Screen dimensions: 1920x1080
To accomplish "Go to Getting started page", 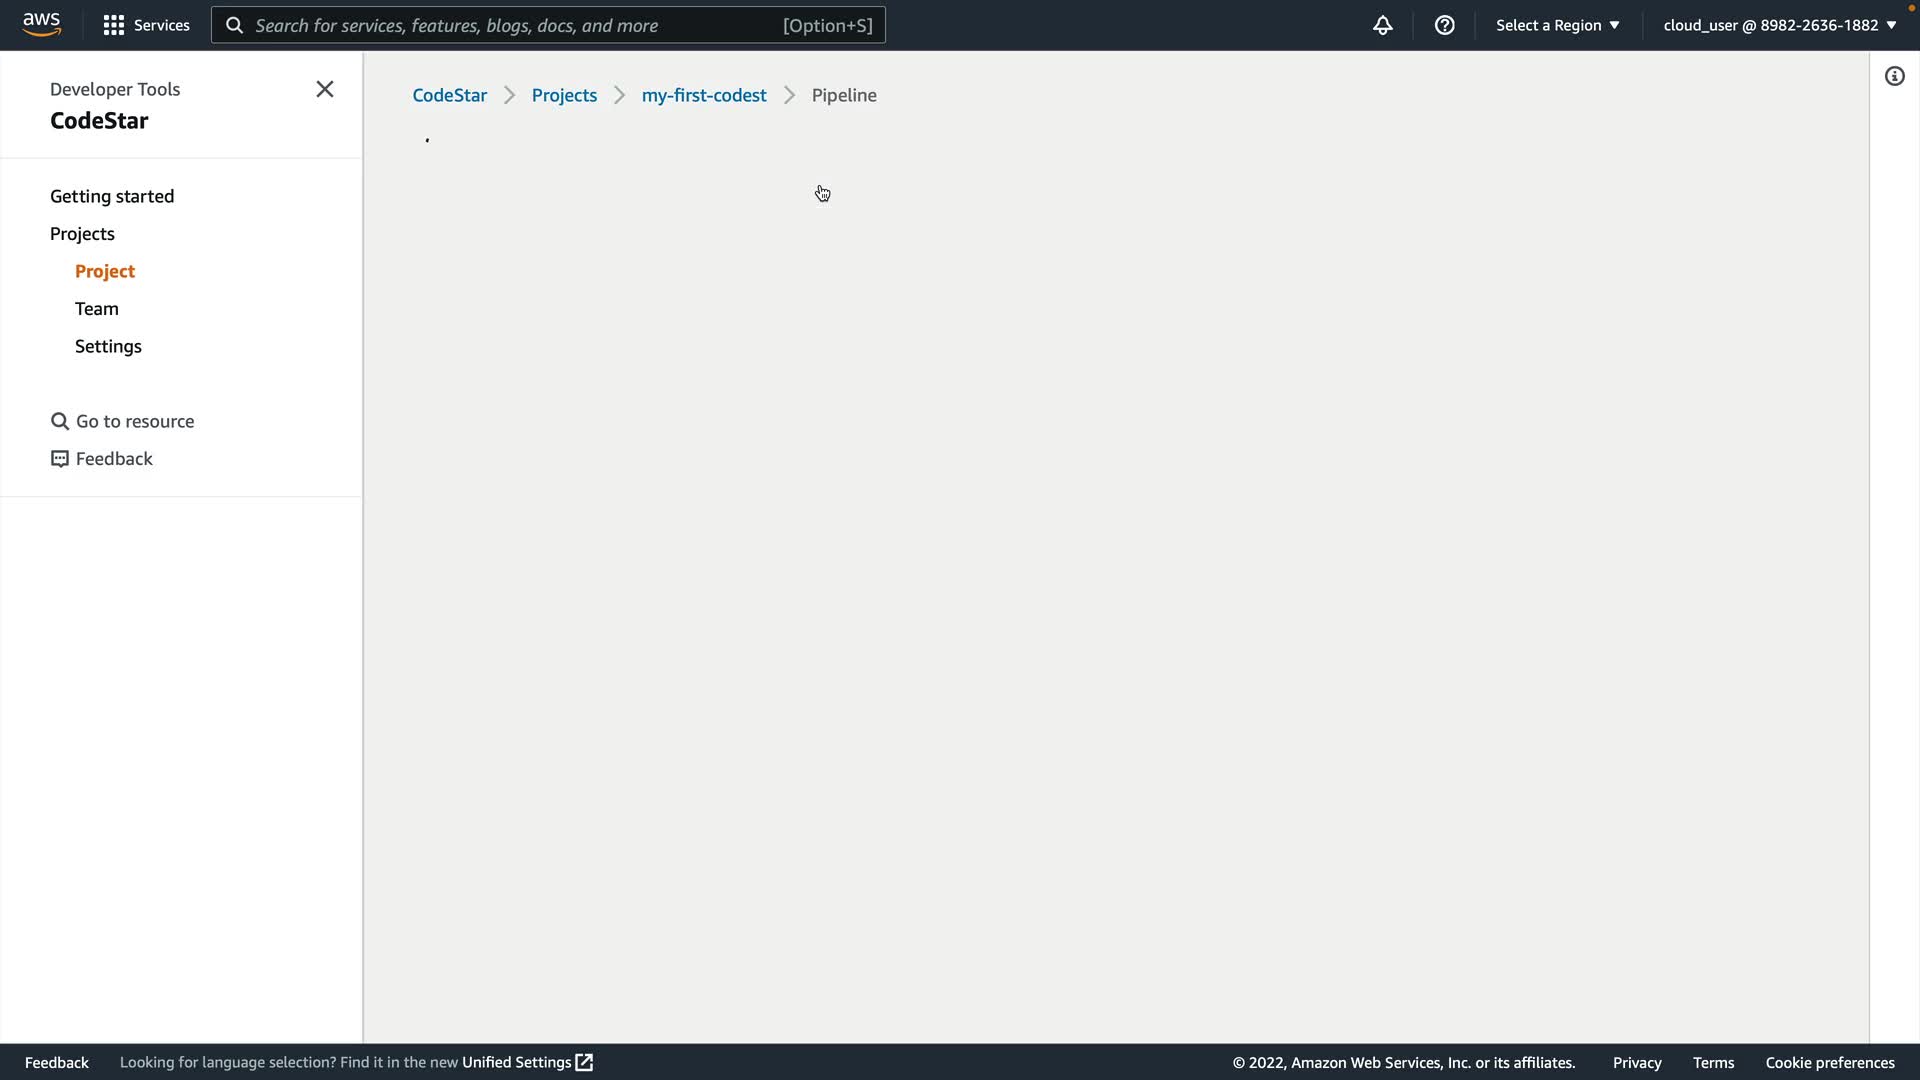I will (112, 196).
